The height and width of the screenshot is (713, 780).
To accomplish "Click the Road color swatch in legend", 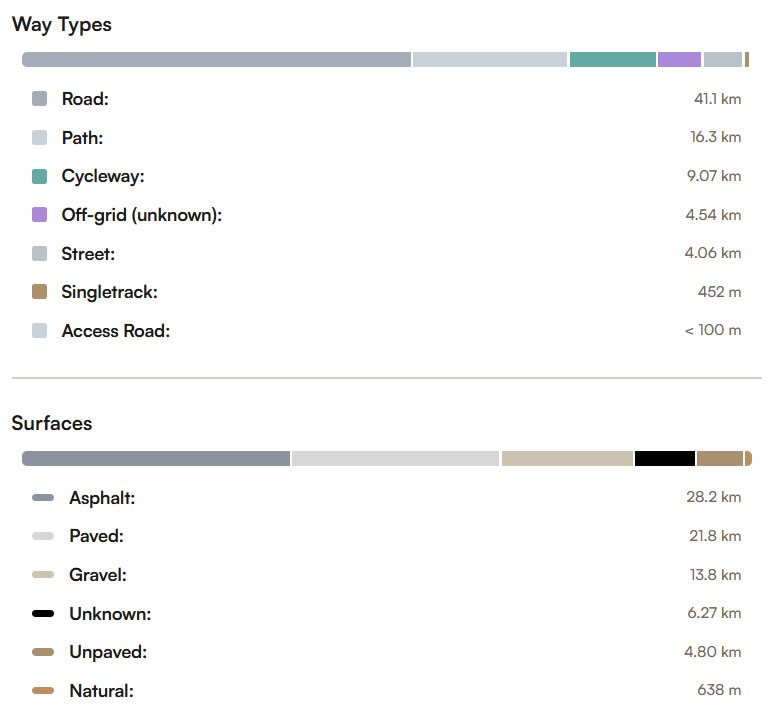I will 39,99.
